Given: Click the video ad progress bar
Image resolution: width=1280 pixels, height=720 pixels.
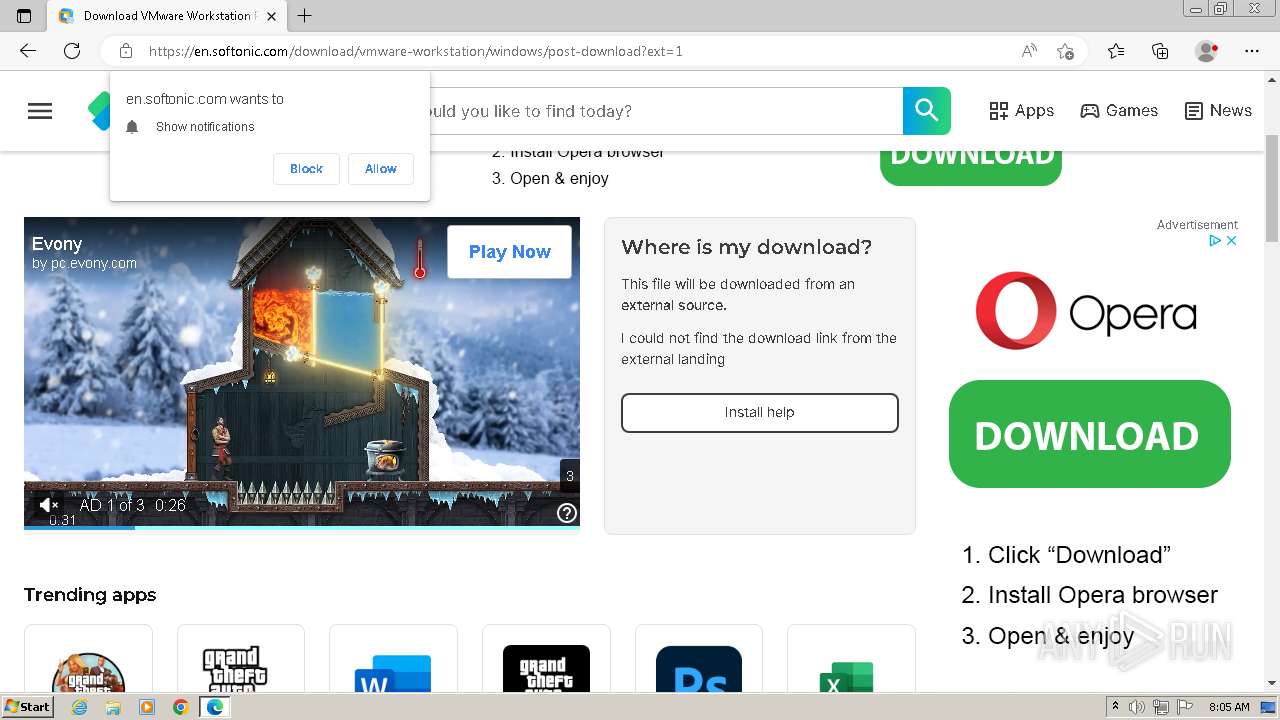Looking at the screenshot, I should (x=302, y=527).
